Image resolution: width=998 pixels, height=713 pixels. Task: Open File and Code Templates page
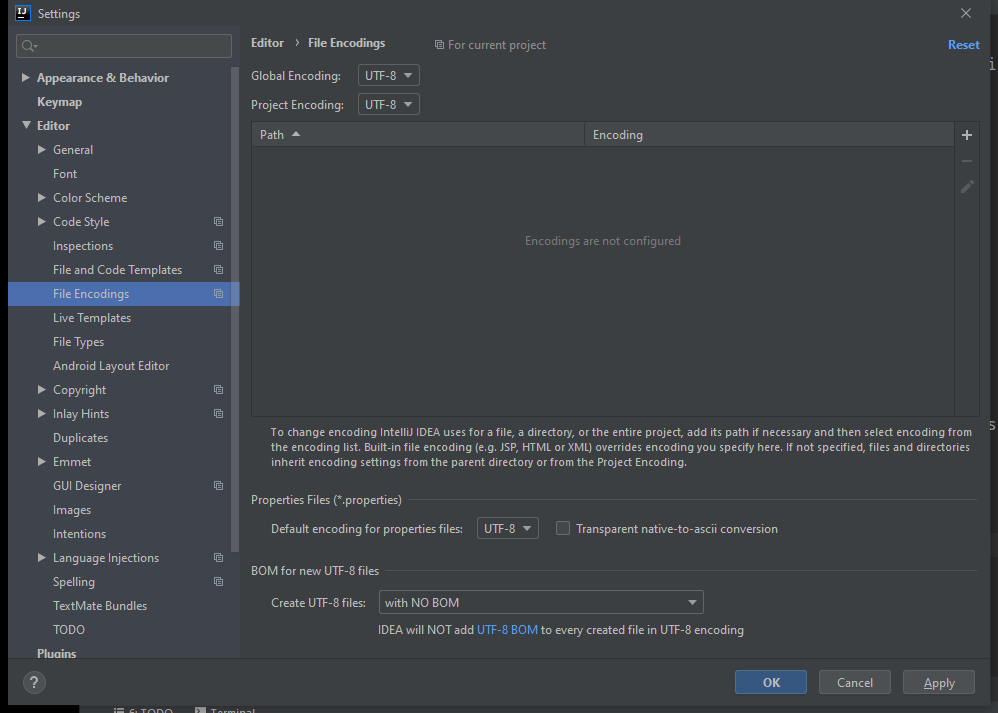(x=117, y=270)
